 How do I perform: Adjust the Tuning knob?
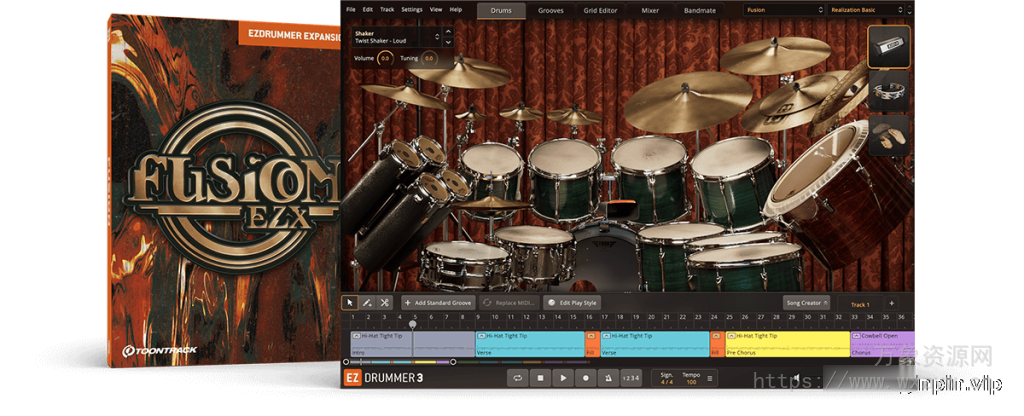(428, 58)
